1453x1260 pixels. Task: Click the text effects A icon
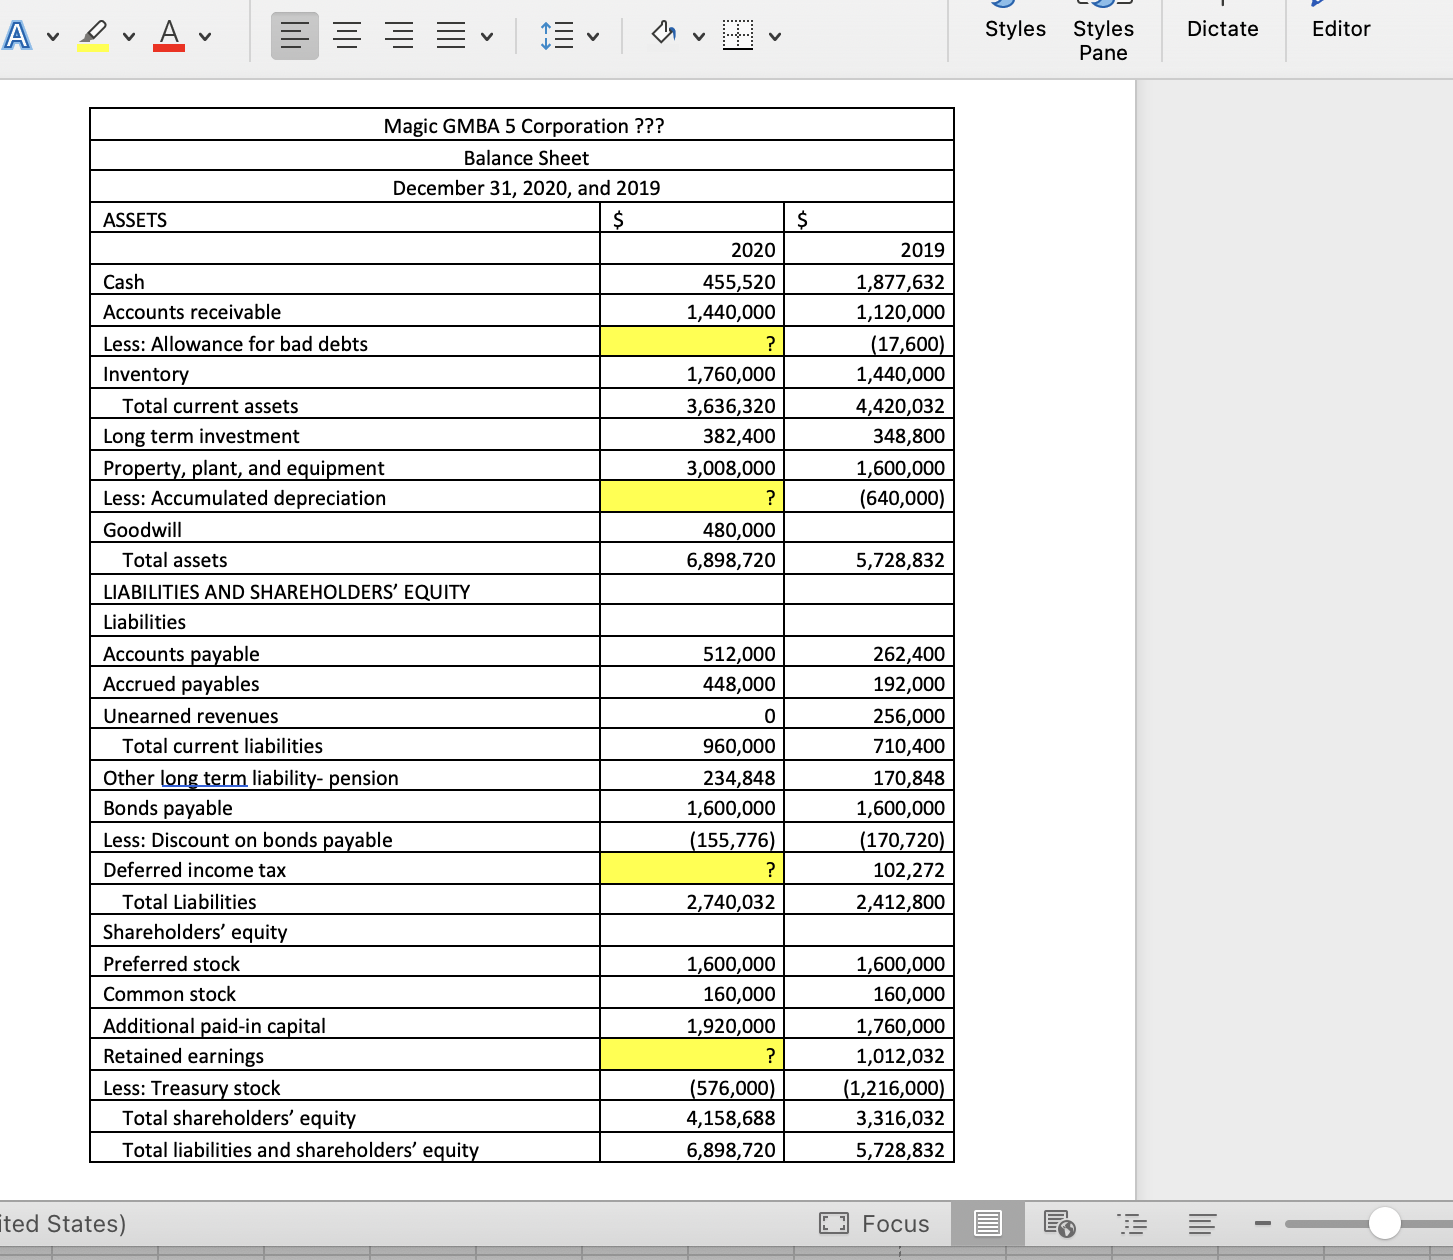pos(16,36)
